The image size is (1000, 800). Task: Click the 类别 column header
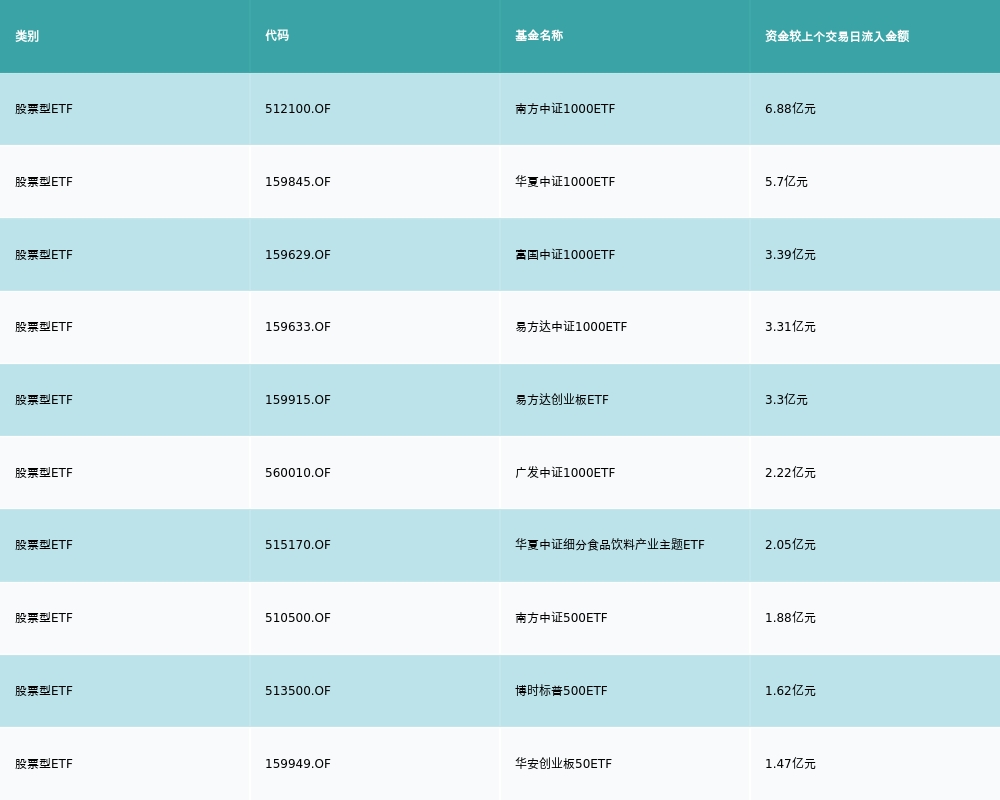point(27,36)
